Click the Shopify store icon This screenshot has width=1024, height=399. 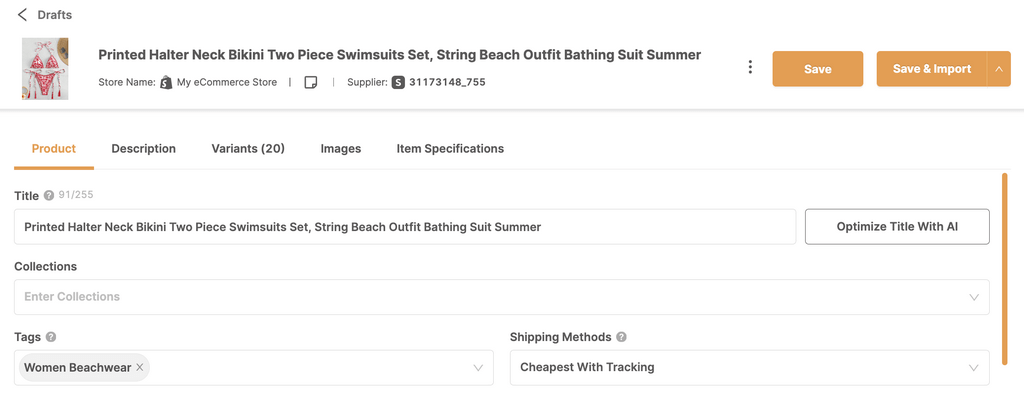pyautogui.click(x=166, y=82)
